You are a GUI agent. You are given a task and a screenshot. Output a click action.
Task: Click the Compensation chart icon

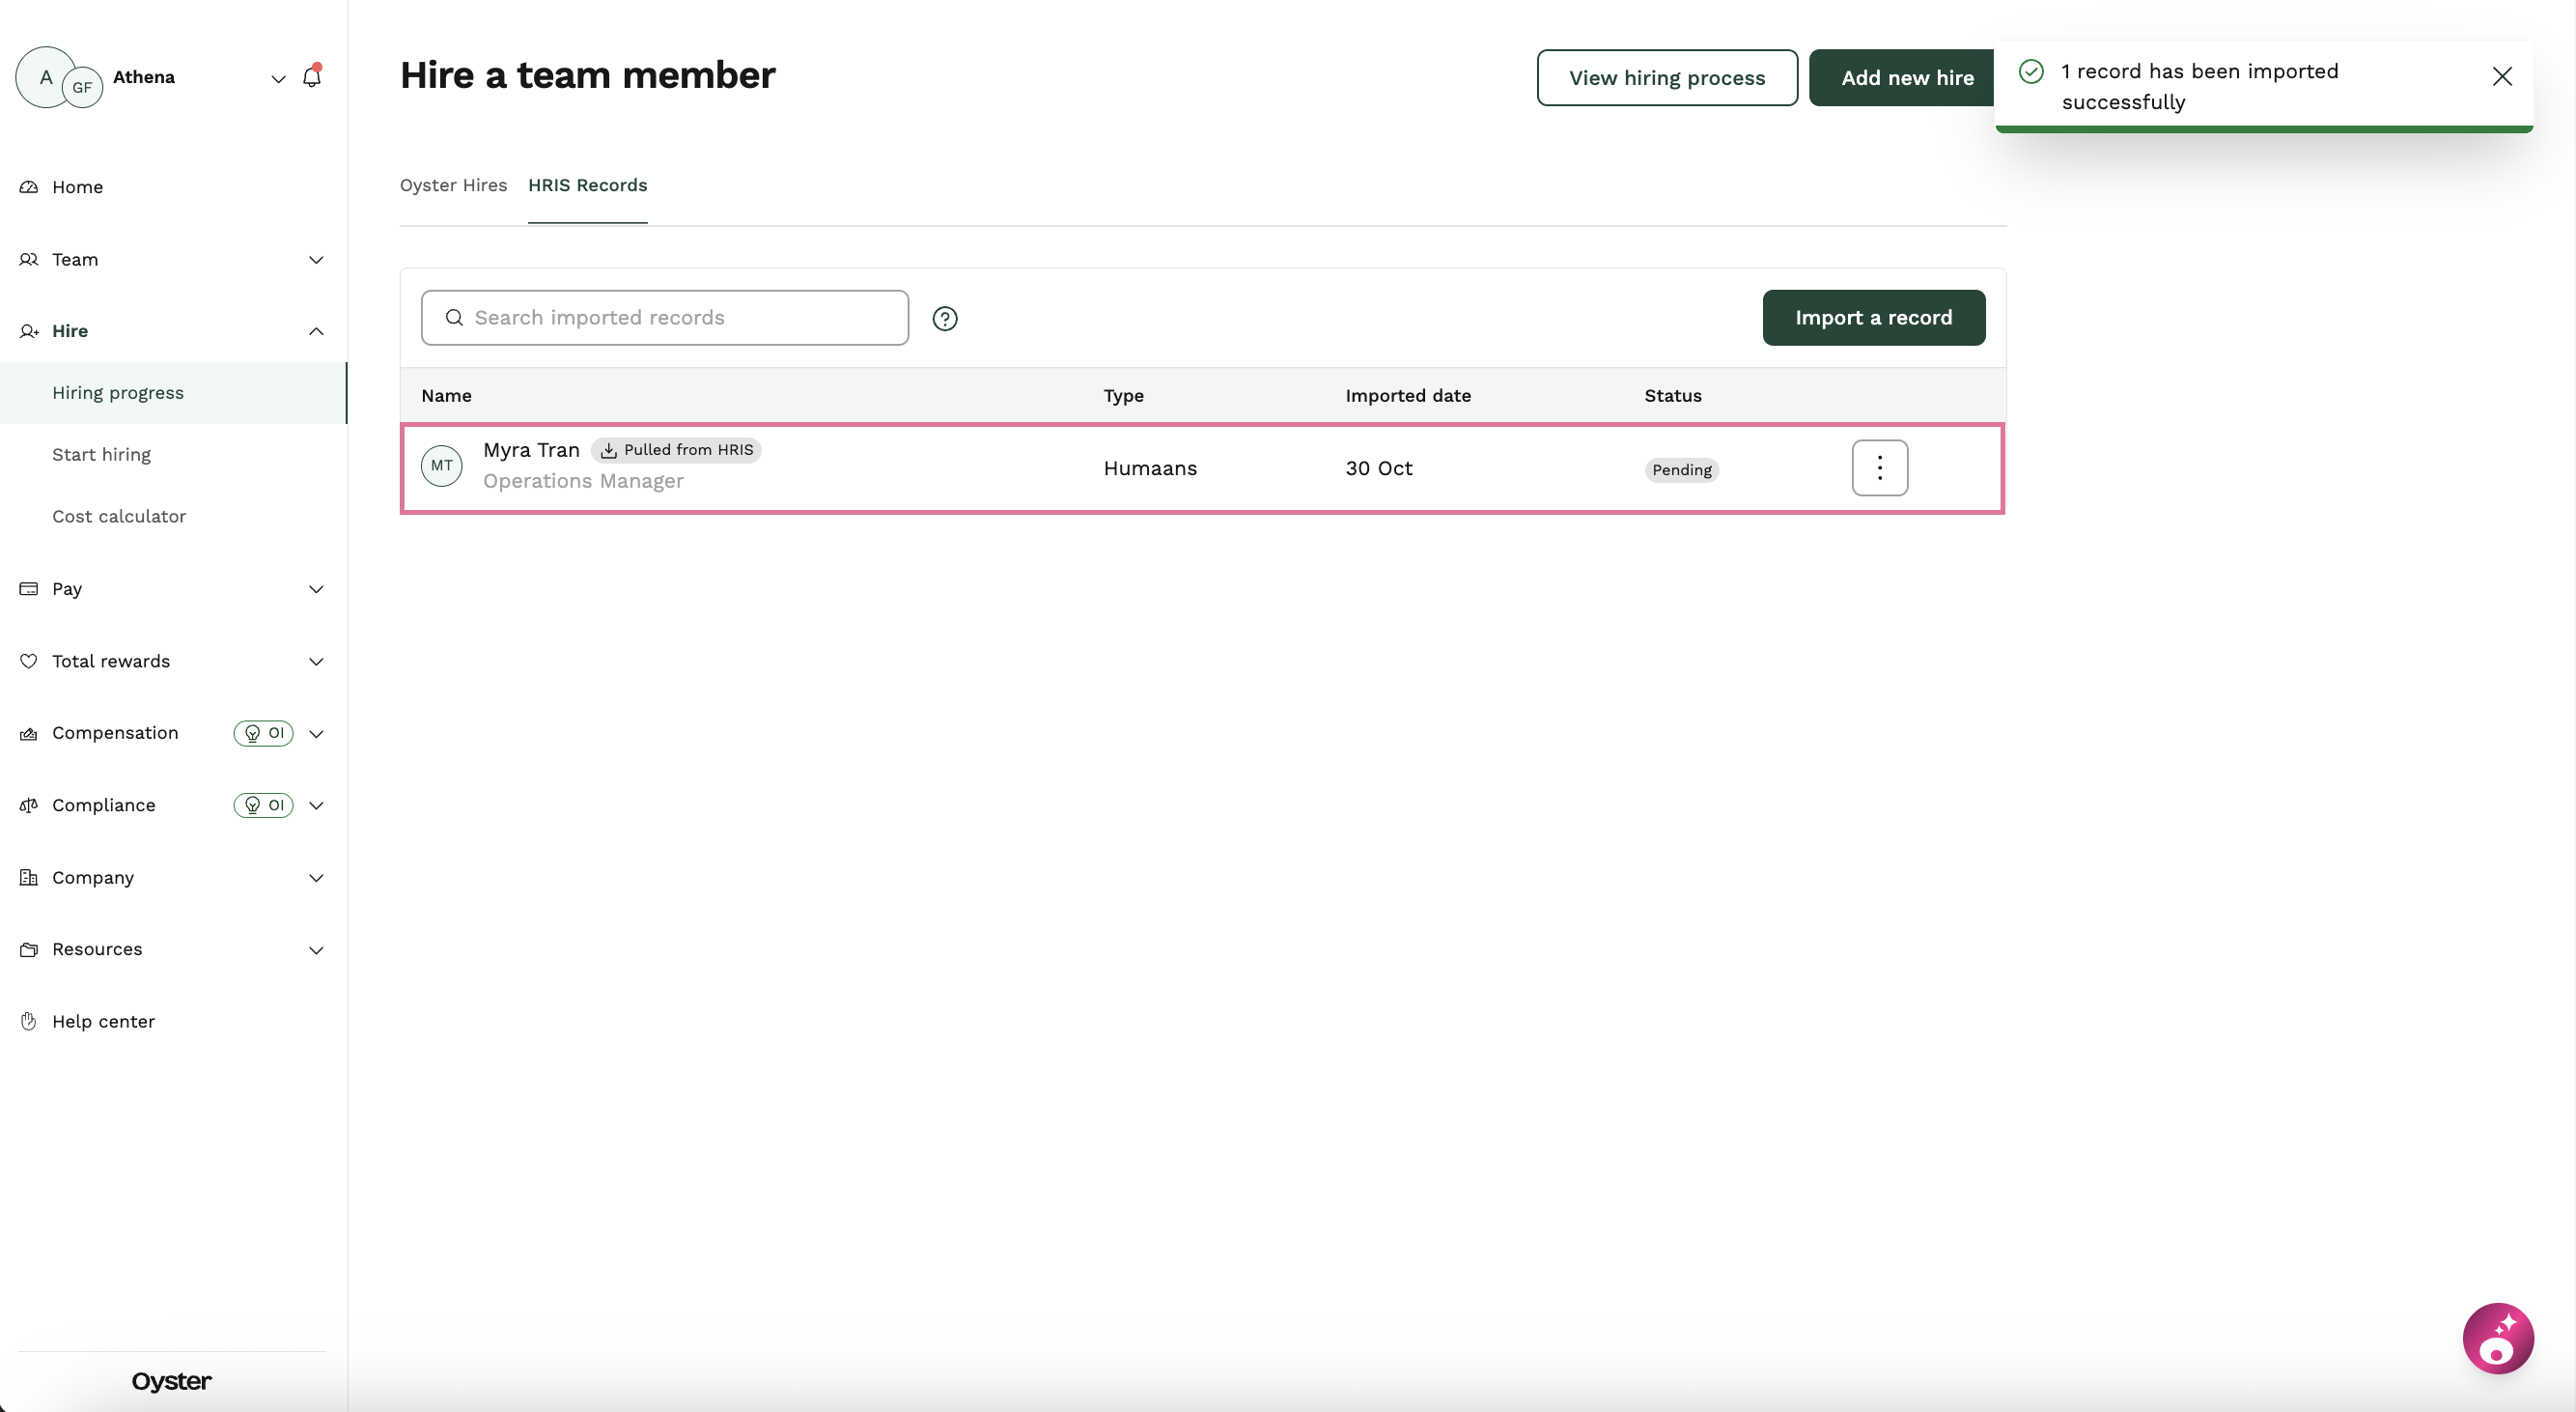click(29, 733)
